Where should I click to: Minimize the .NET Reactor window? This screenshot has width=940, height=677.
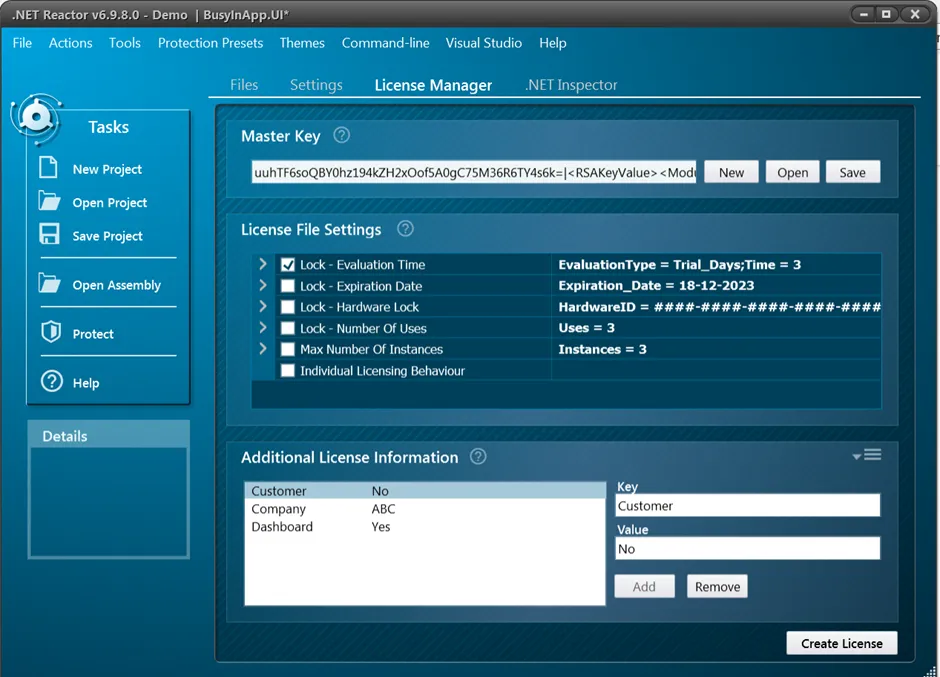pos(864,14)
